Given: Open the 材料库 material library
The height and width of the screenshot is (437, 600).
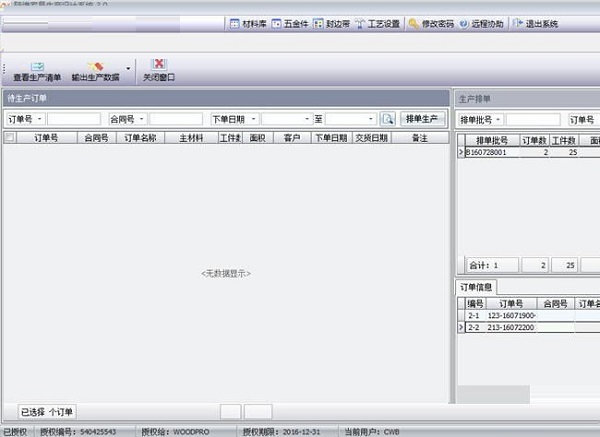Looking at the screenshot, I should (x=248, y=24).
